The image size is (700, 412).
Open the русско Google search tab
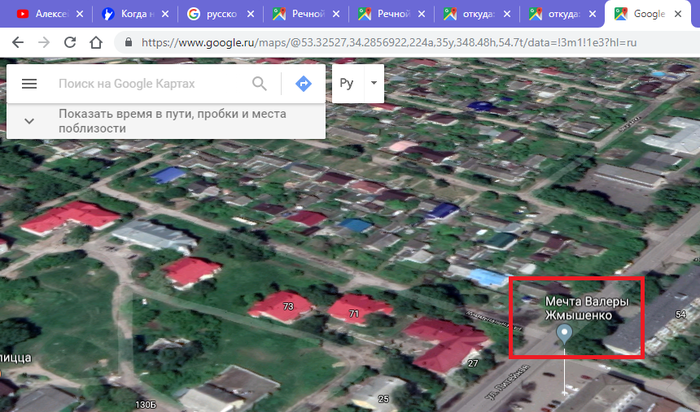(214, 14)
